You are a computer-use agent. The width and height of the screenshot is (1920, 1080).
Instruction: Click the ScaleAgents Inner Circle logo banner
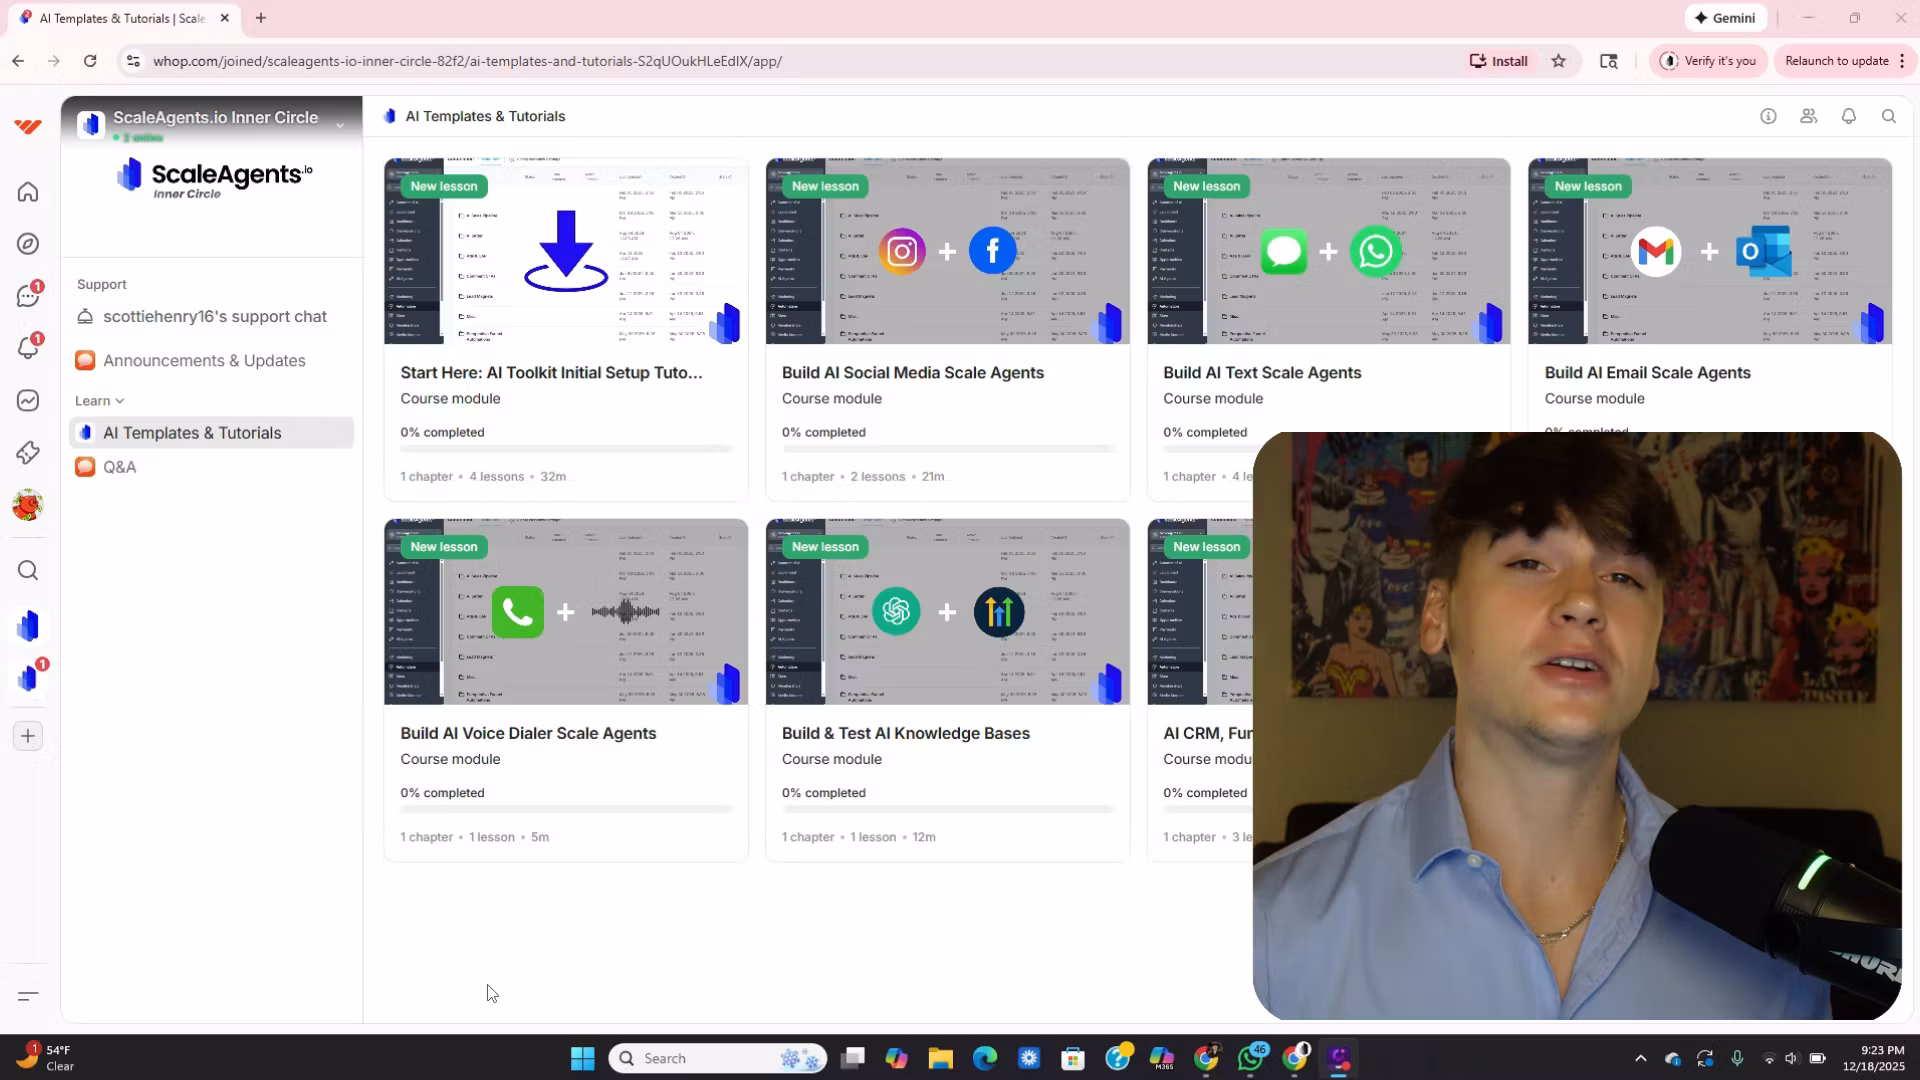213,179
